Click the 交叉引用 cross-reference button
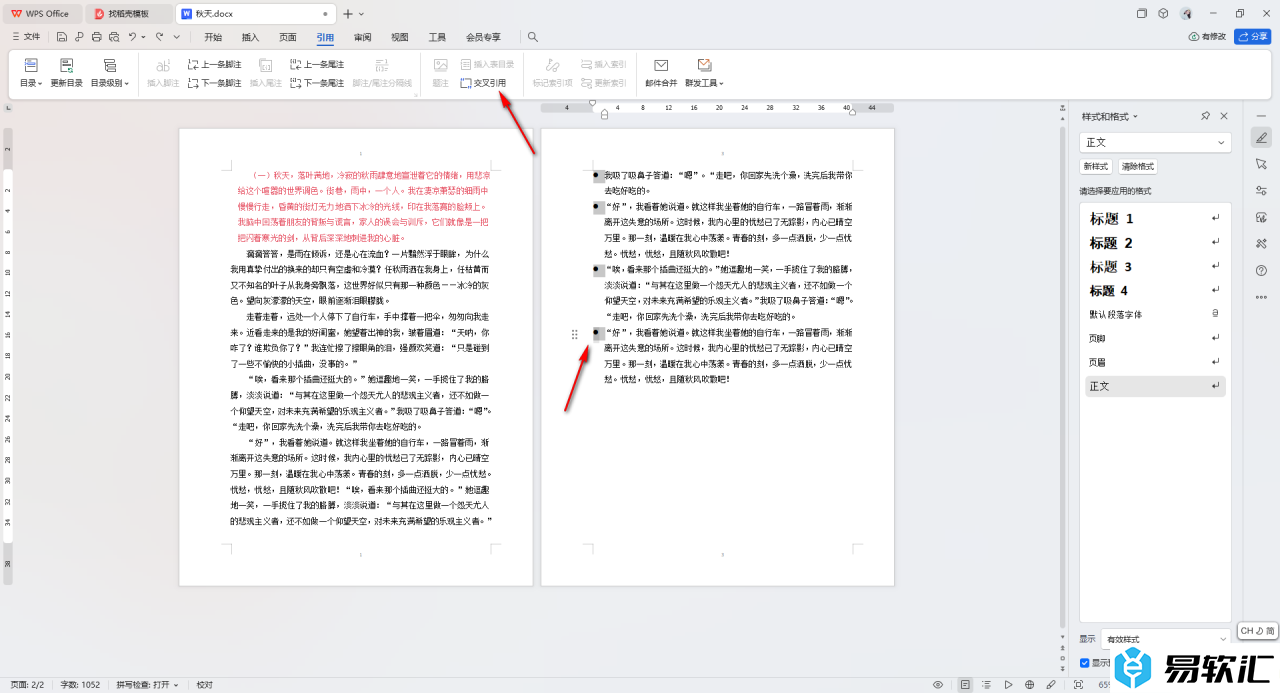The image size is (1280, 693). pos(483,83)
